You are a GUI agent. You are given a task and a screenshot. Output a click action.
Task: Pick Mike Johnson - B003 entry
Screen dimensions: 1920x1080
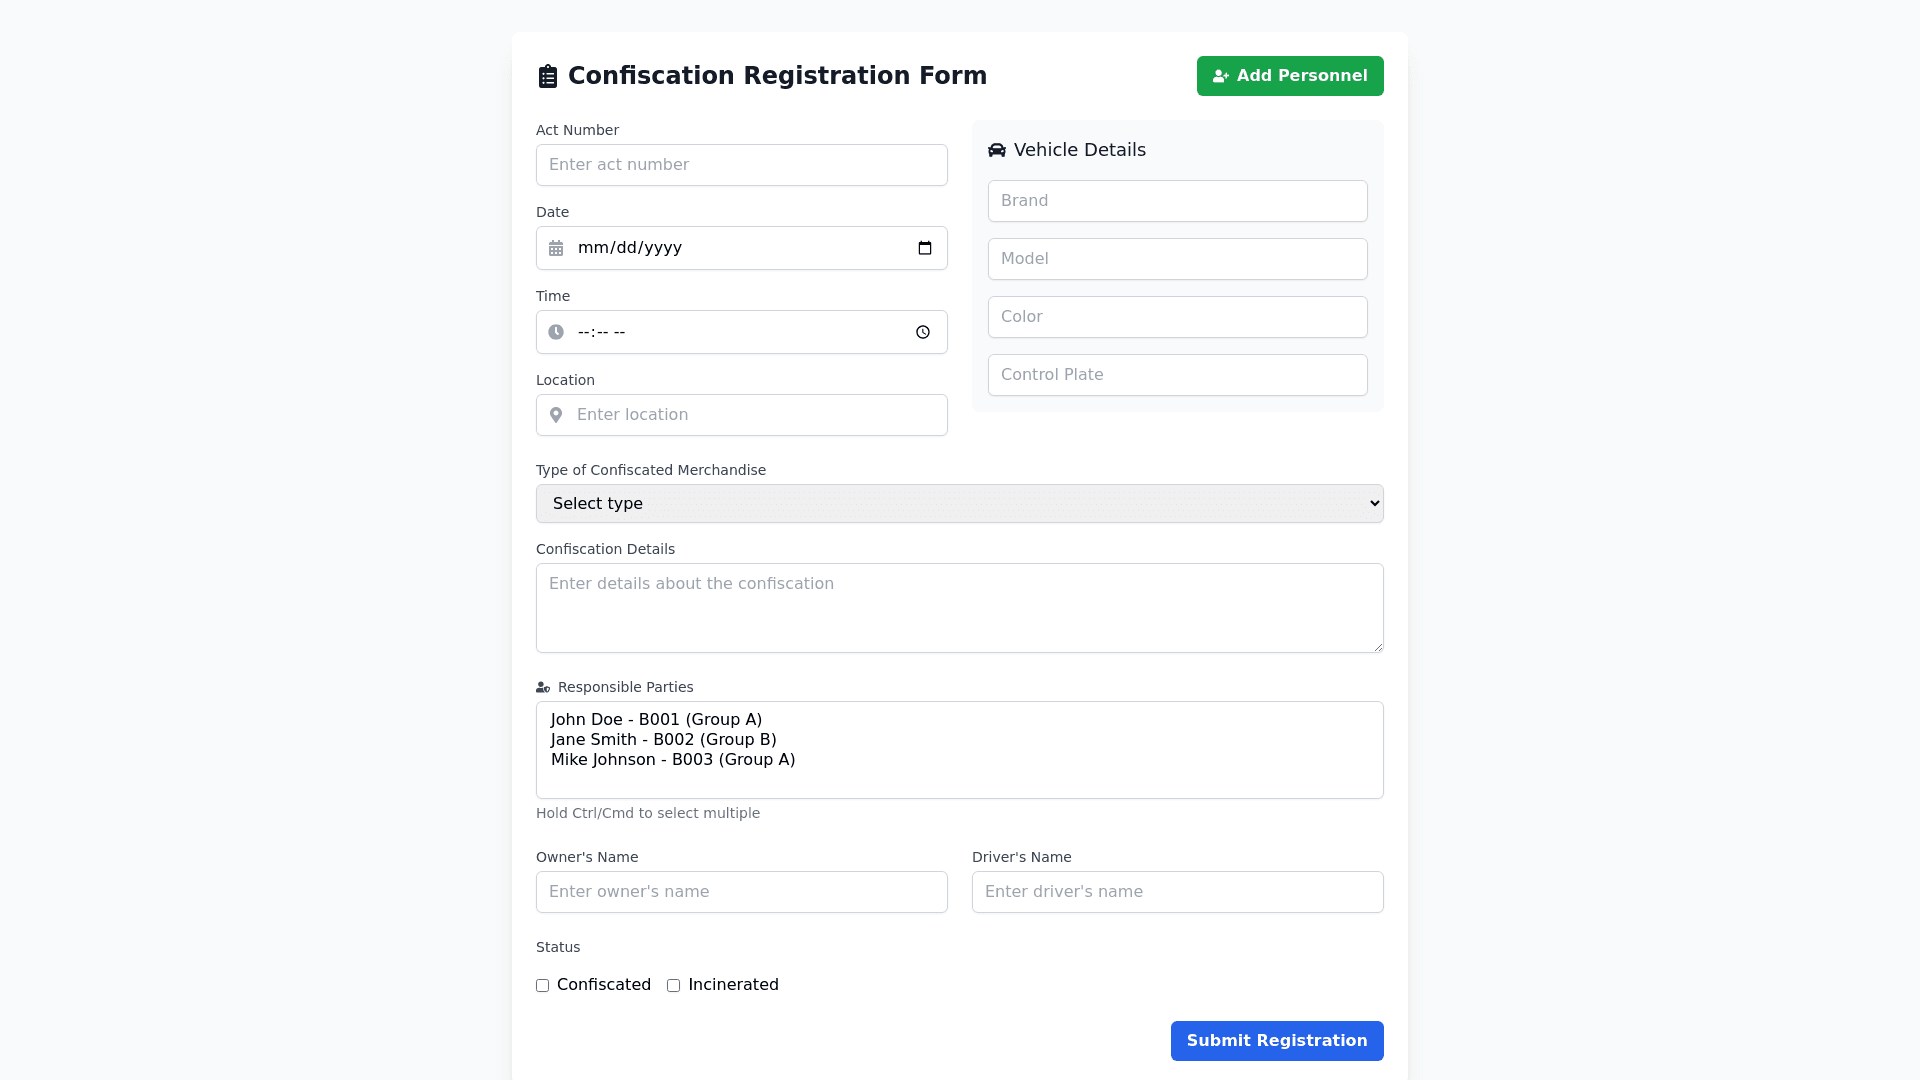pyautogui.click(x=673, y=760)
